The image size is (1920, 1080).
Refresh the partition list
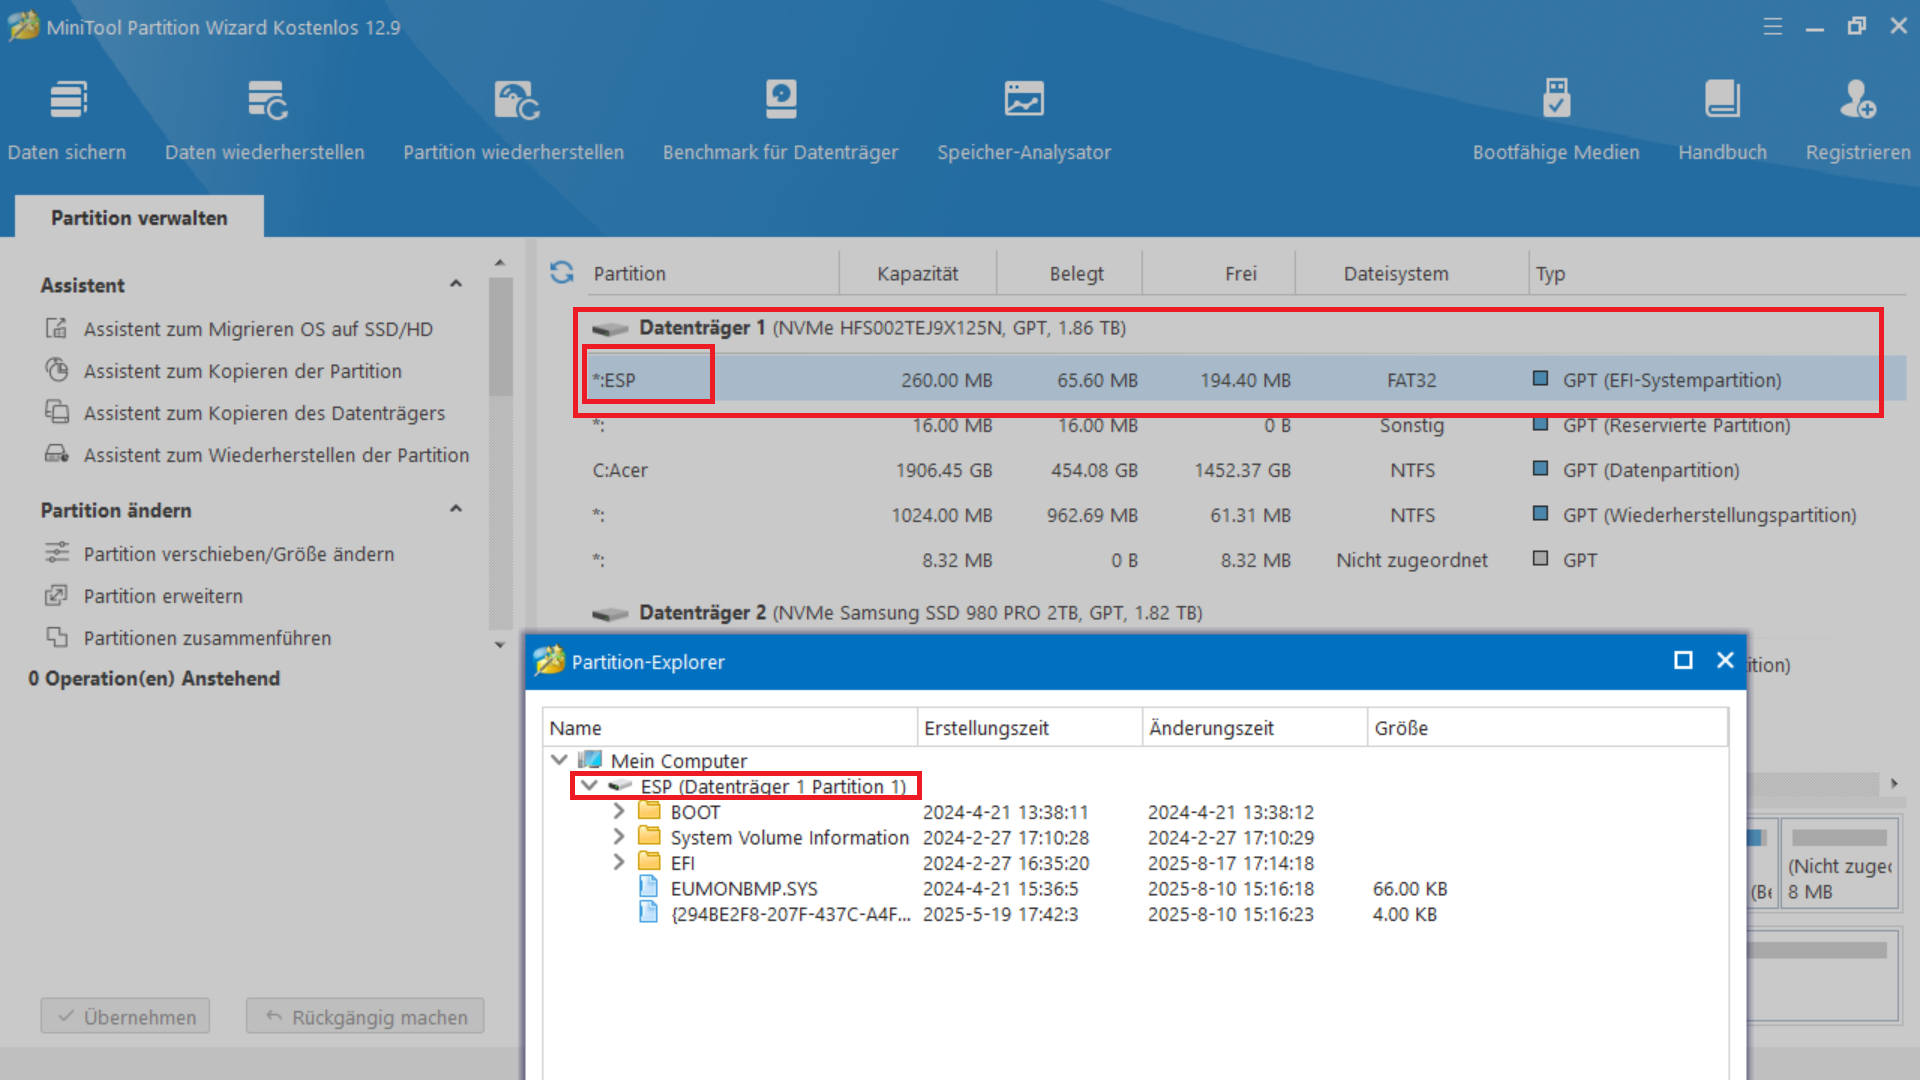(x=562, y=272)
